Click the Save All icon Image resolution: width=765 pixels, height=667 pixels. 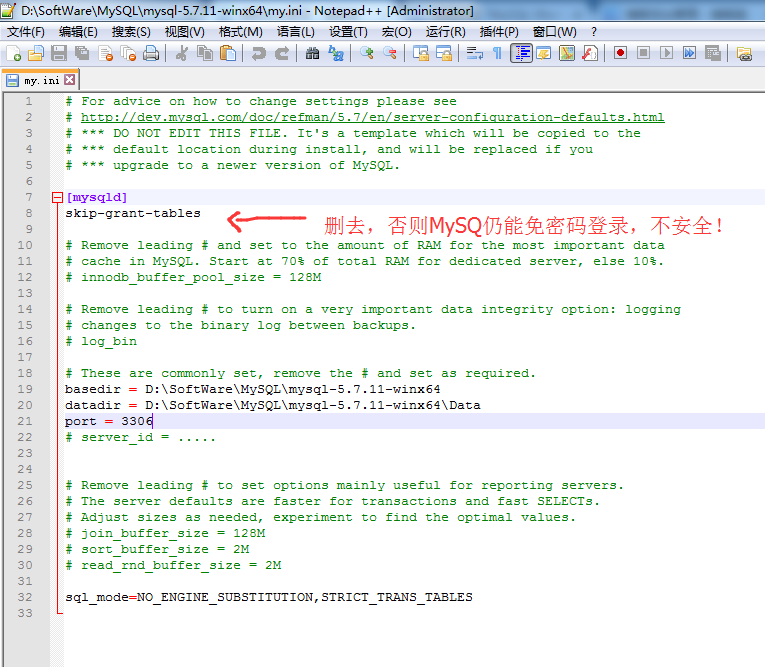coord(81,53)
